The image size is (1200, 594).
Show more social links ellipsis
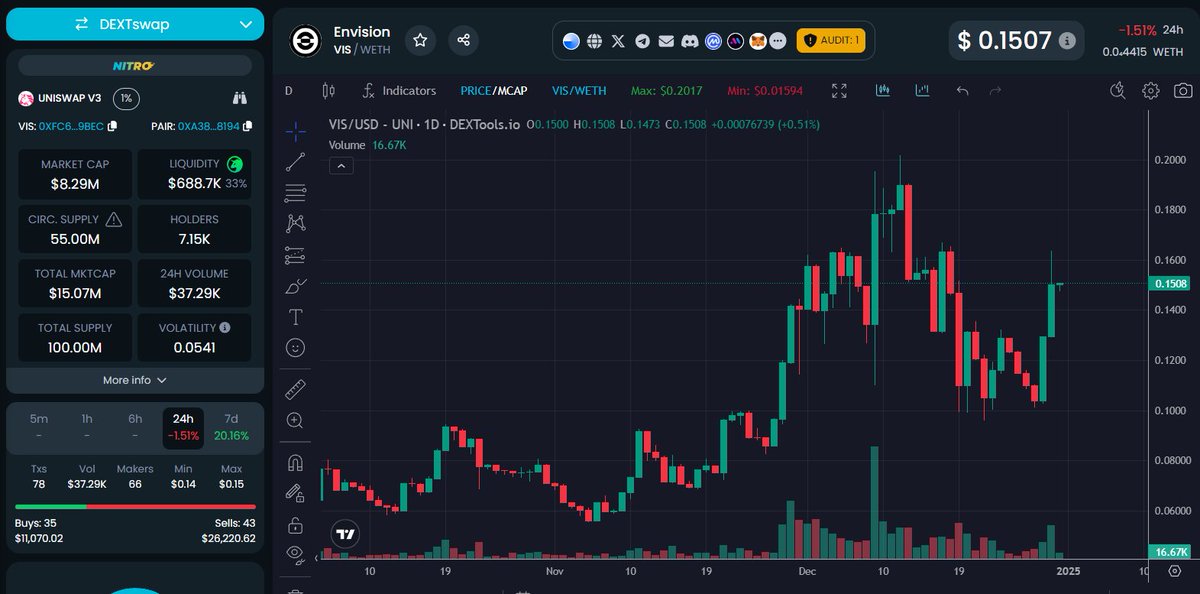(x=778, y=41)
